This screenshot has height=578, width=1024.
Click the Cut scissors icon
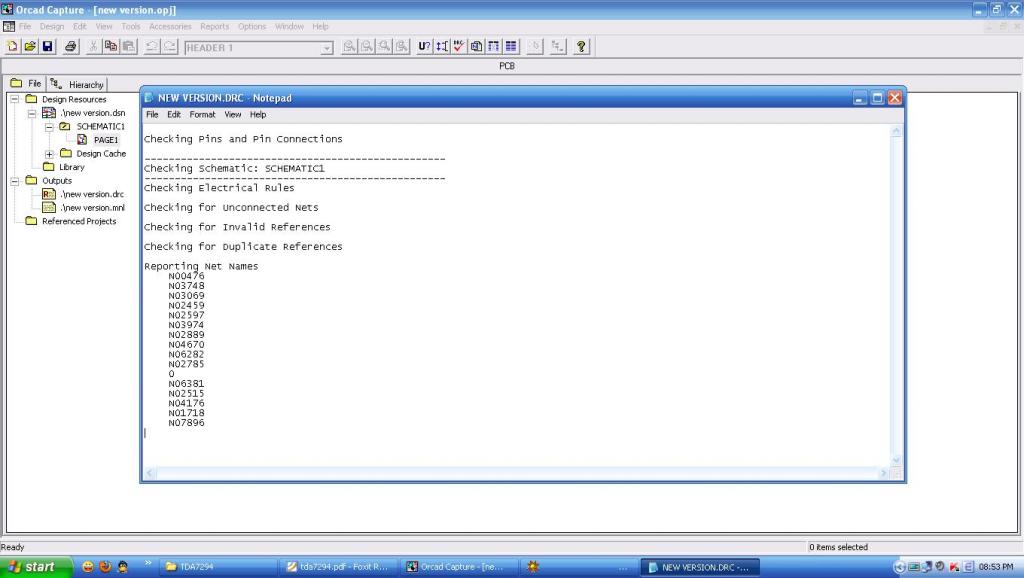click(93, 46)
